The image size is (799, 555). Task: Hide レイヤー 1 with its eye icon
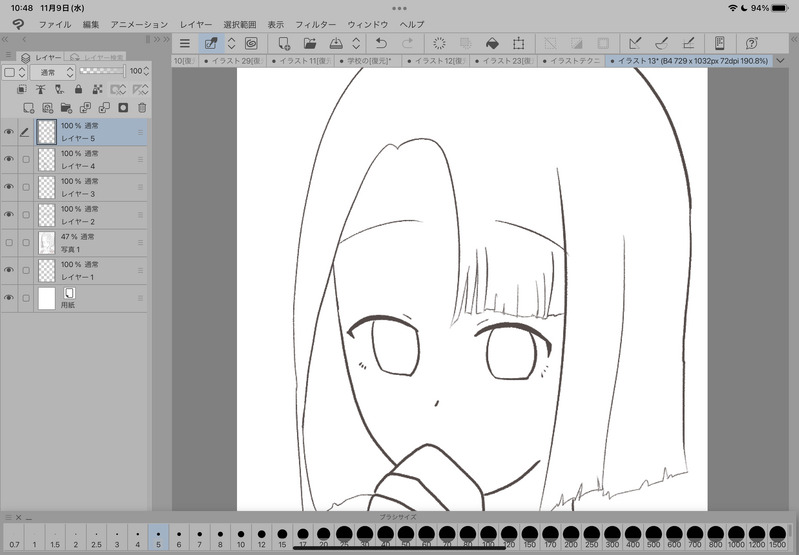(x=9, y=270)
